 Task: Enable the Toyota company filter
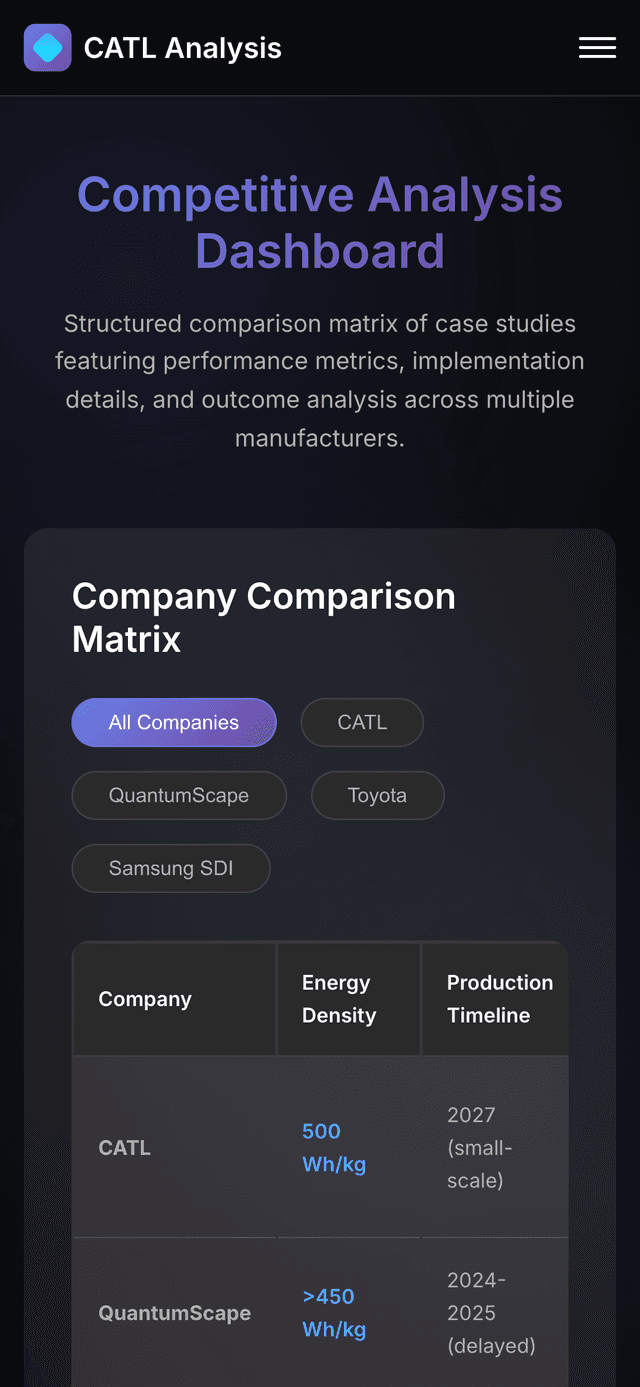point(377,795)
